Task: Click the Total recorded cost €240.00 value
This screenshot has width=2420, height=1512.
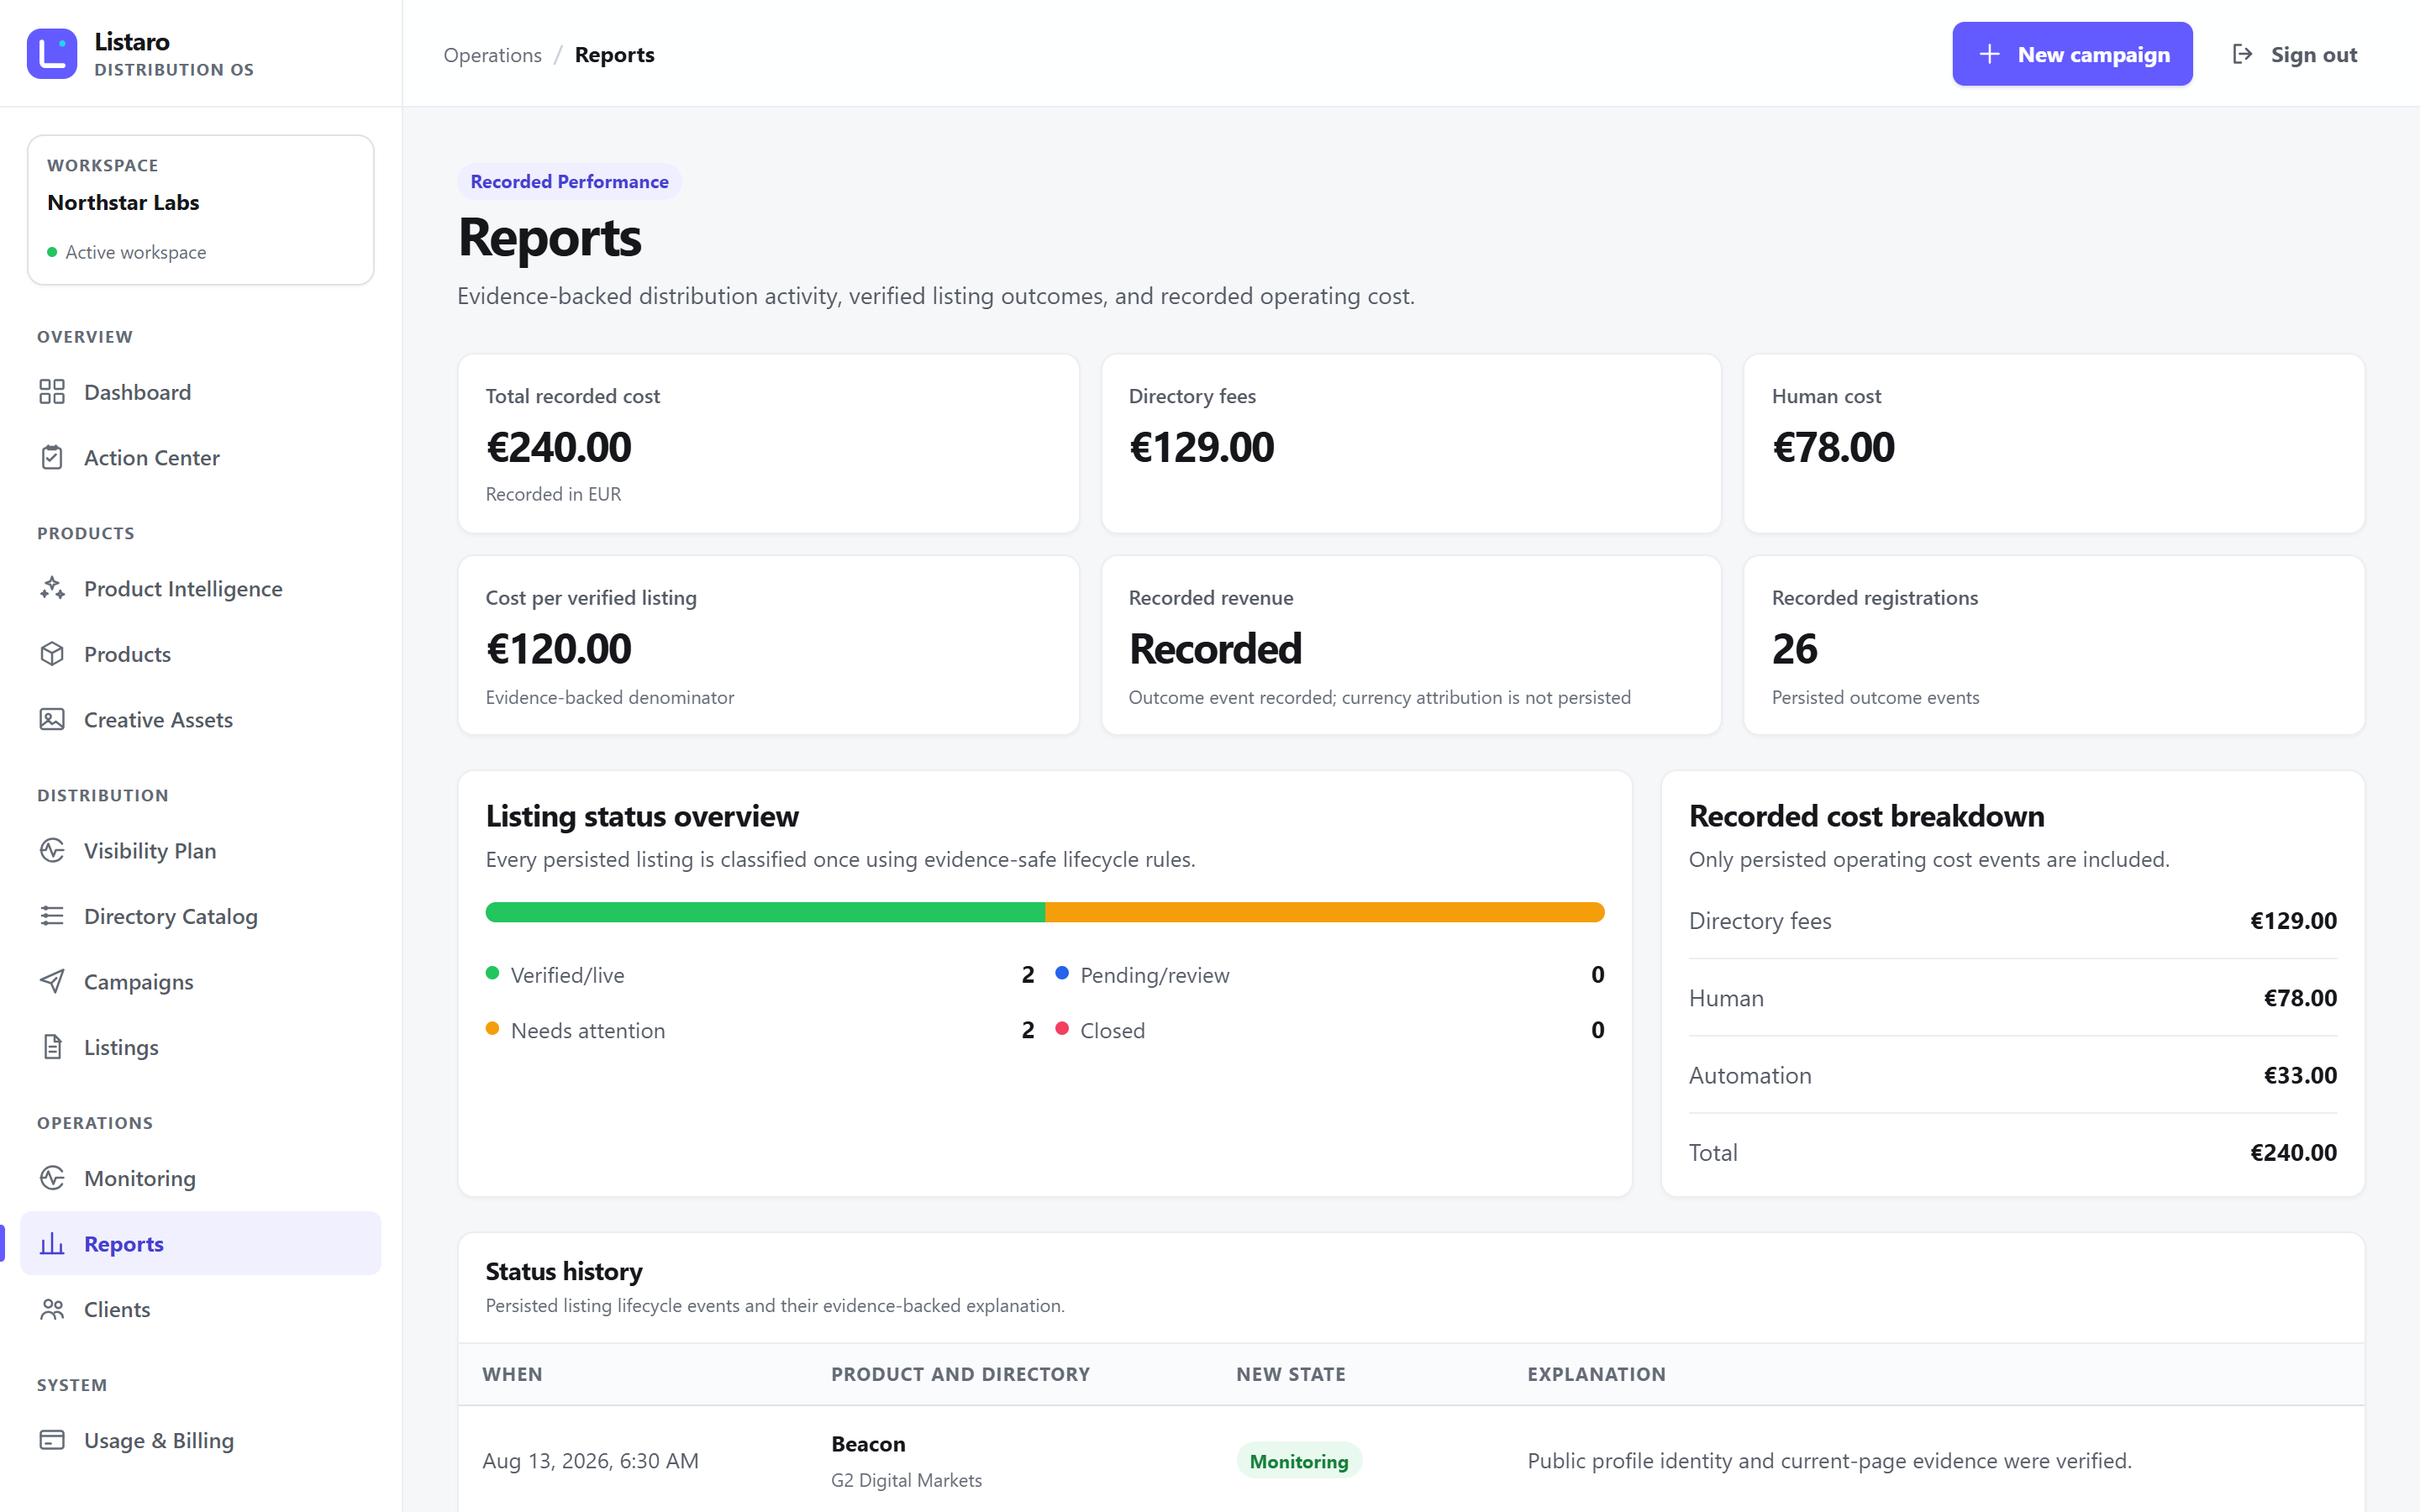Action: (558, 447)
